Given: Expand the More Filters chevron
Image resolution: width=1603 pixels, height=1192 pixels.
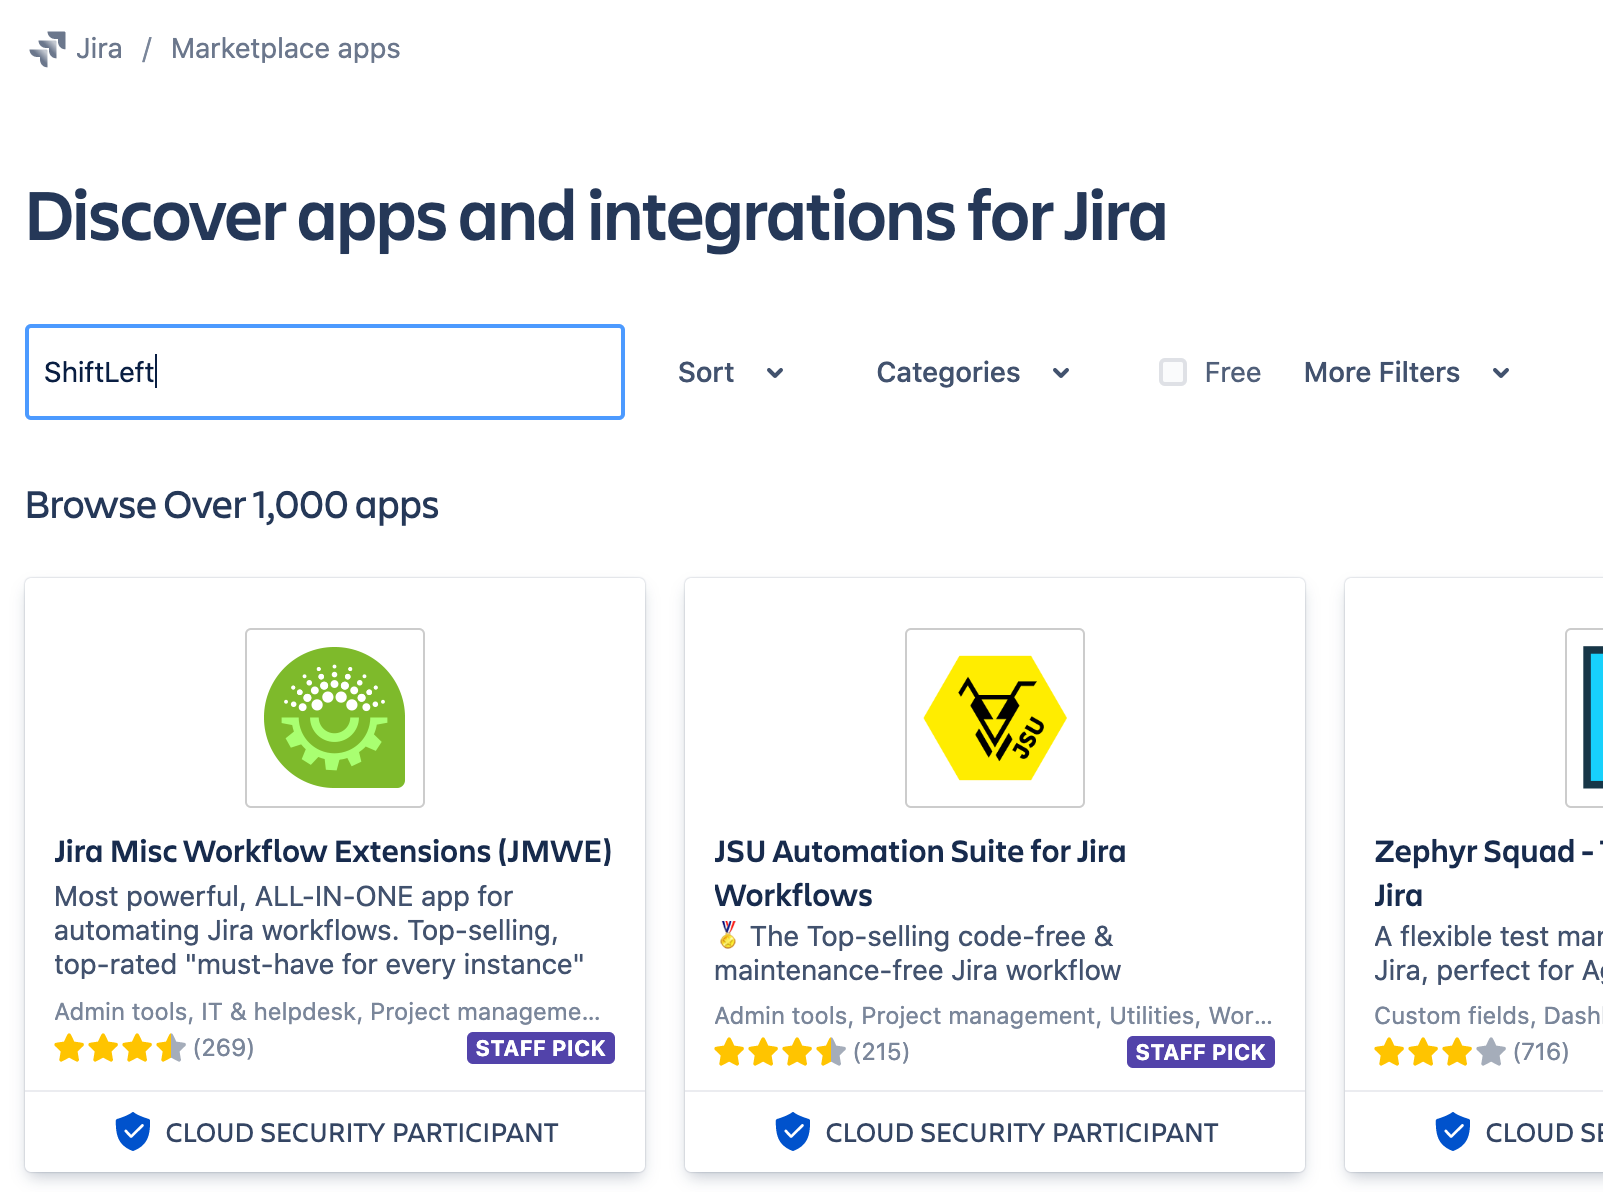Looking at the screenshot, I should (x=1501, y=373).
